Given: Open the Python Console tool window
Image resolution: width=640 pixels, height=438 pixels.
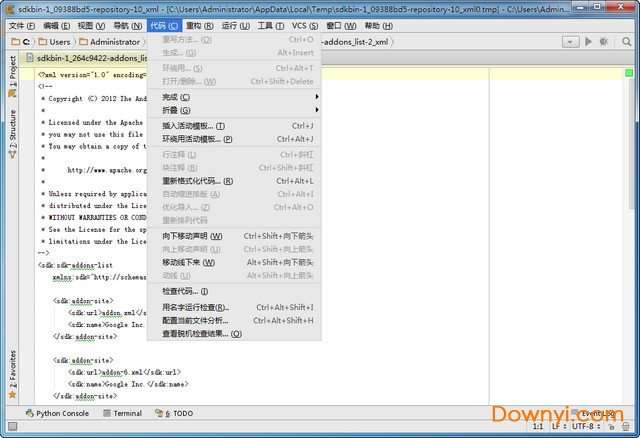Looking at the screenshot, I should click(57, 413).
